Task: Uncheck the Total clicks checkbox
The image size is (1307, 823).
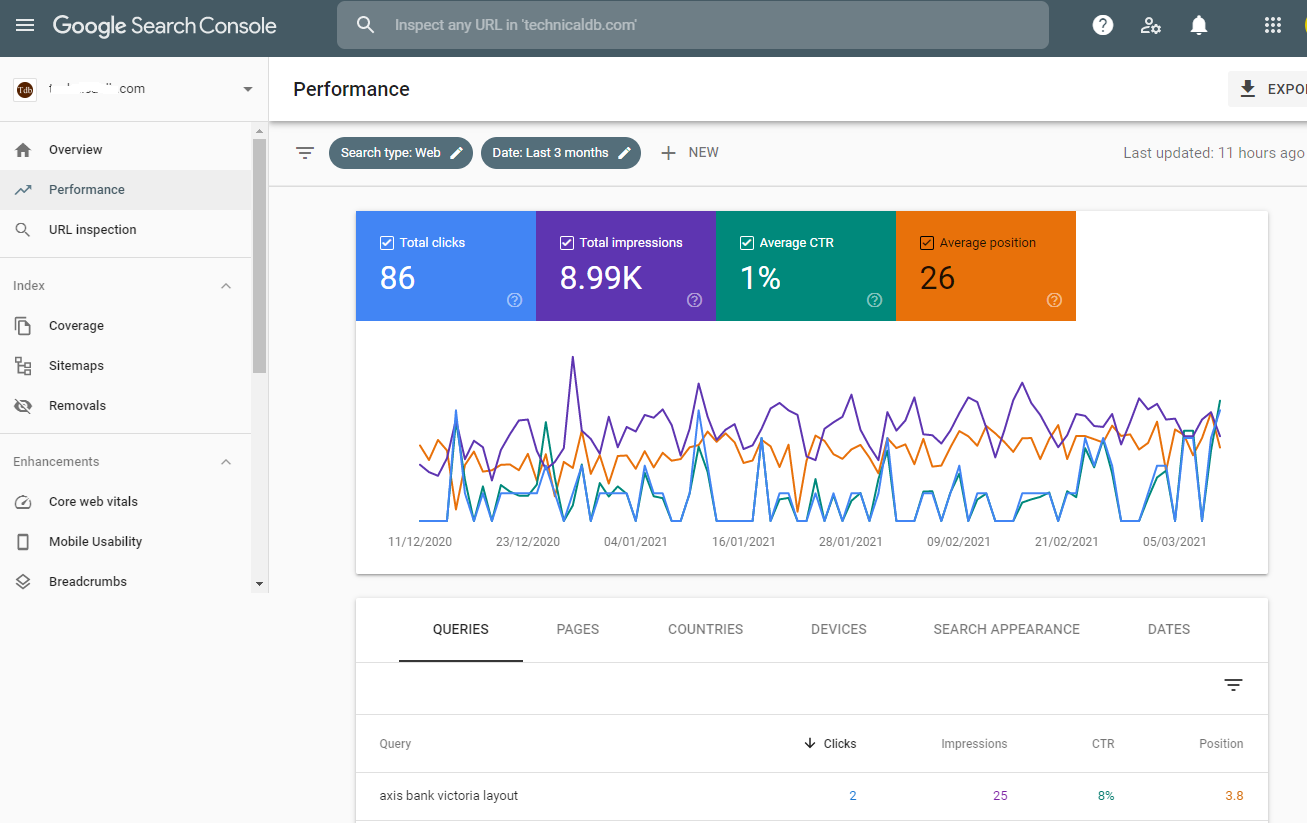Action: 387,243
